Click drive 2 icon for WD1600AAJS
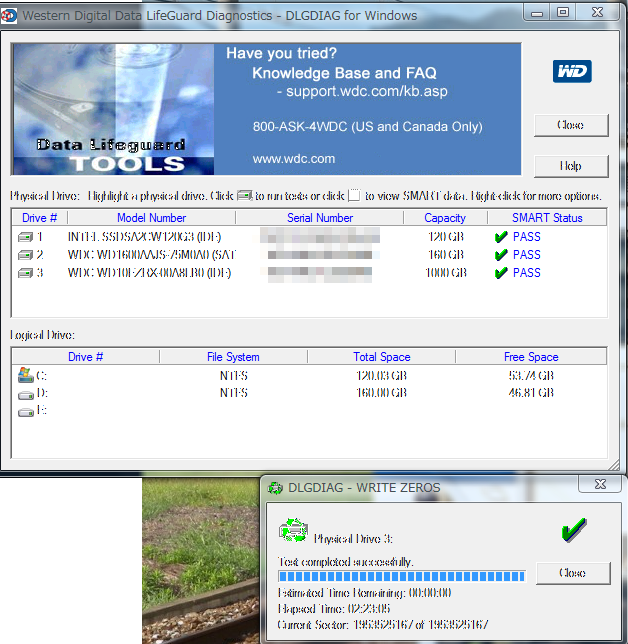This screenshot has height=644, width=628. pyautogui.click(x=25, y=255)
